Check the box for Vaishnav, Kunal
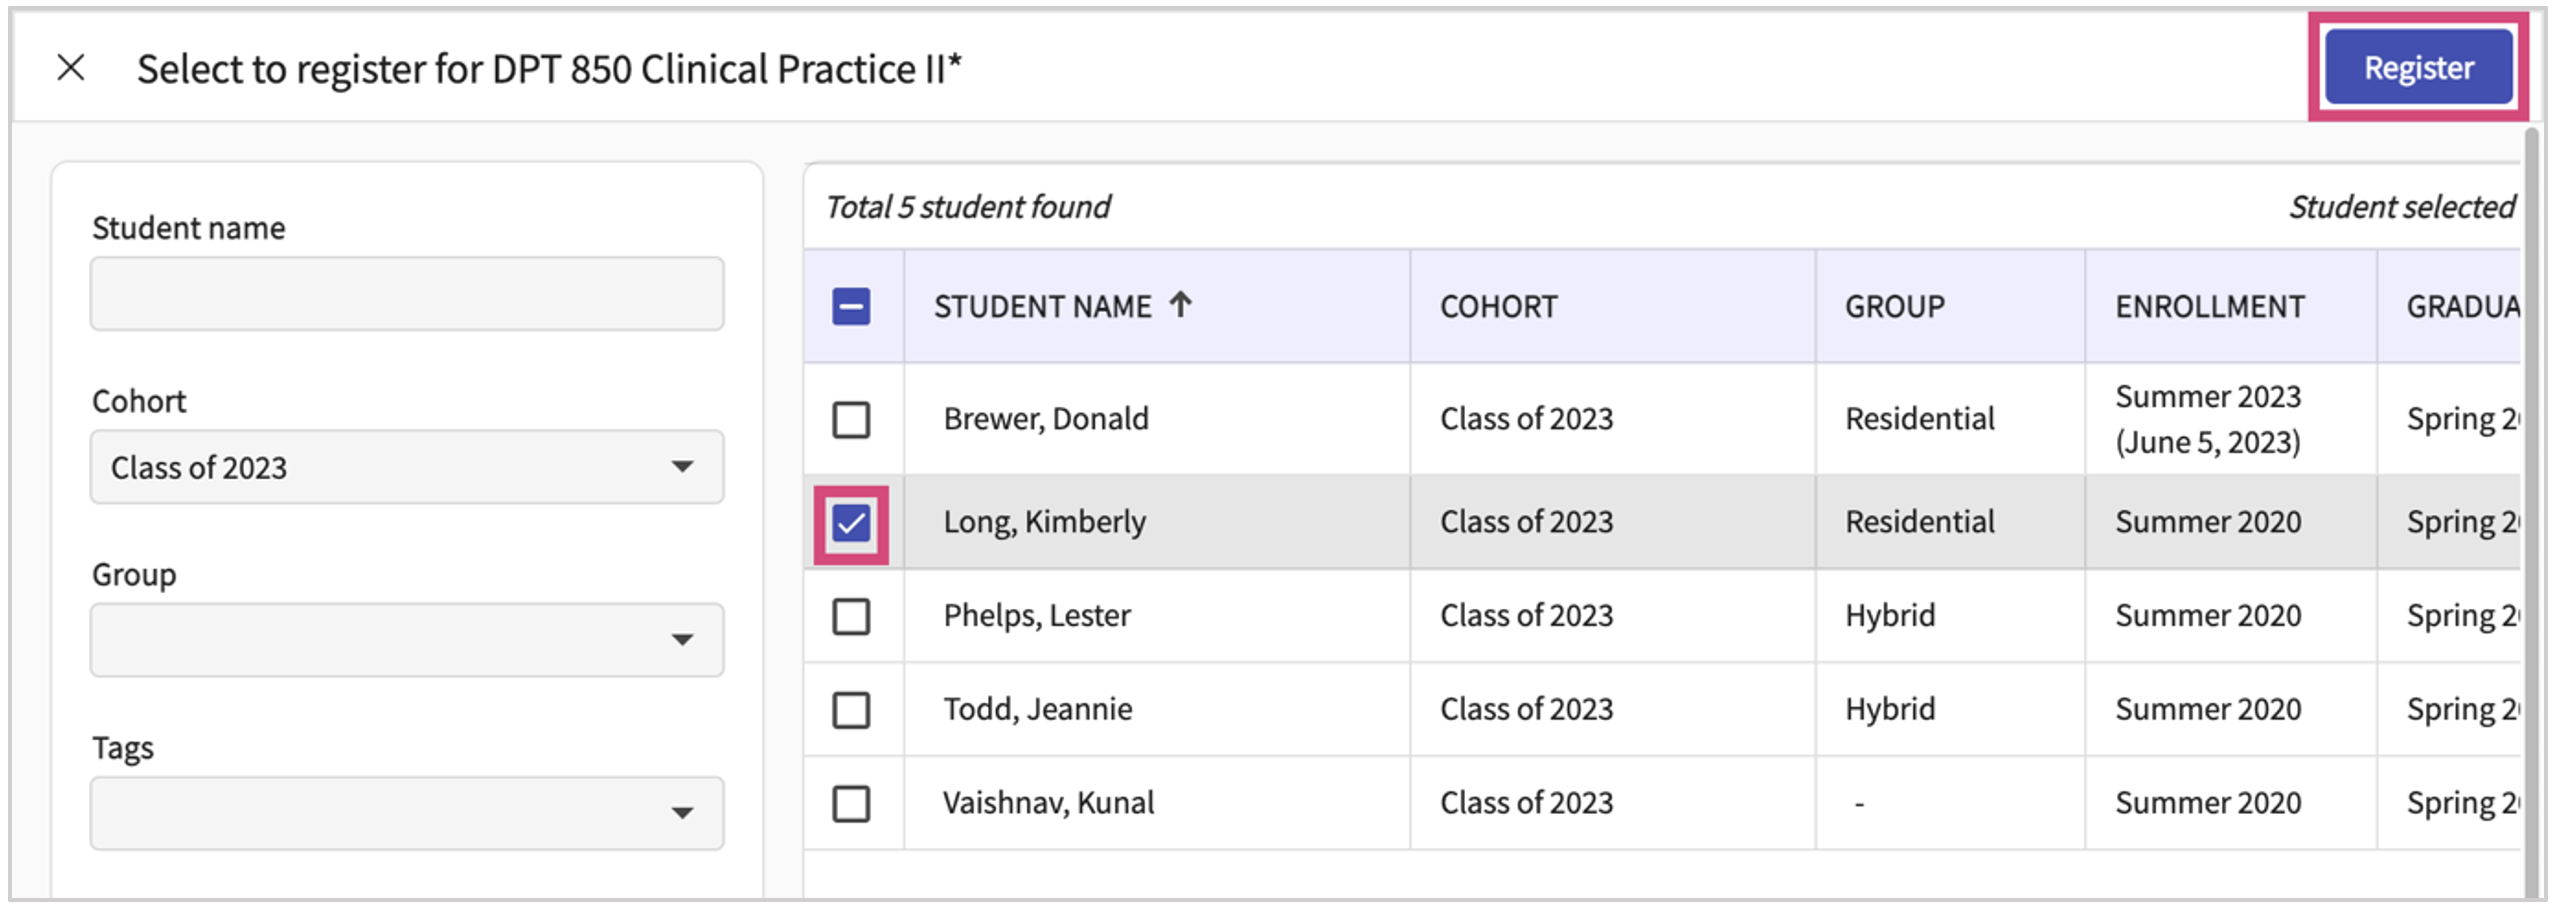The image size is (2556, 910). [851, 803]
